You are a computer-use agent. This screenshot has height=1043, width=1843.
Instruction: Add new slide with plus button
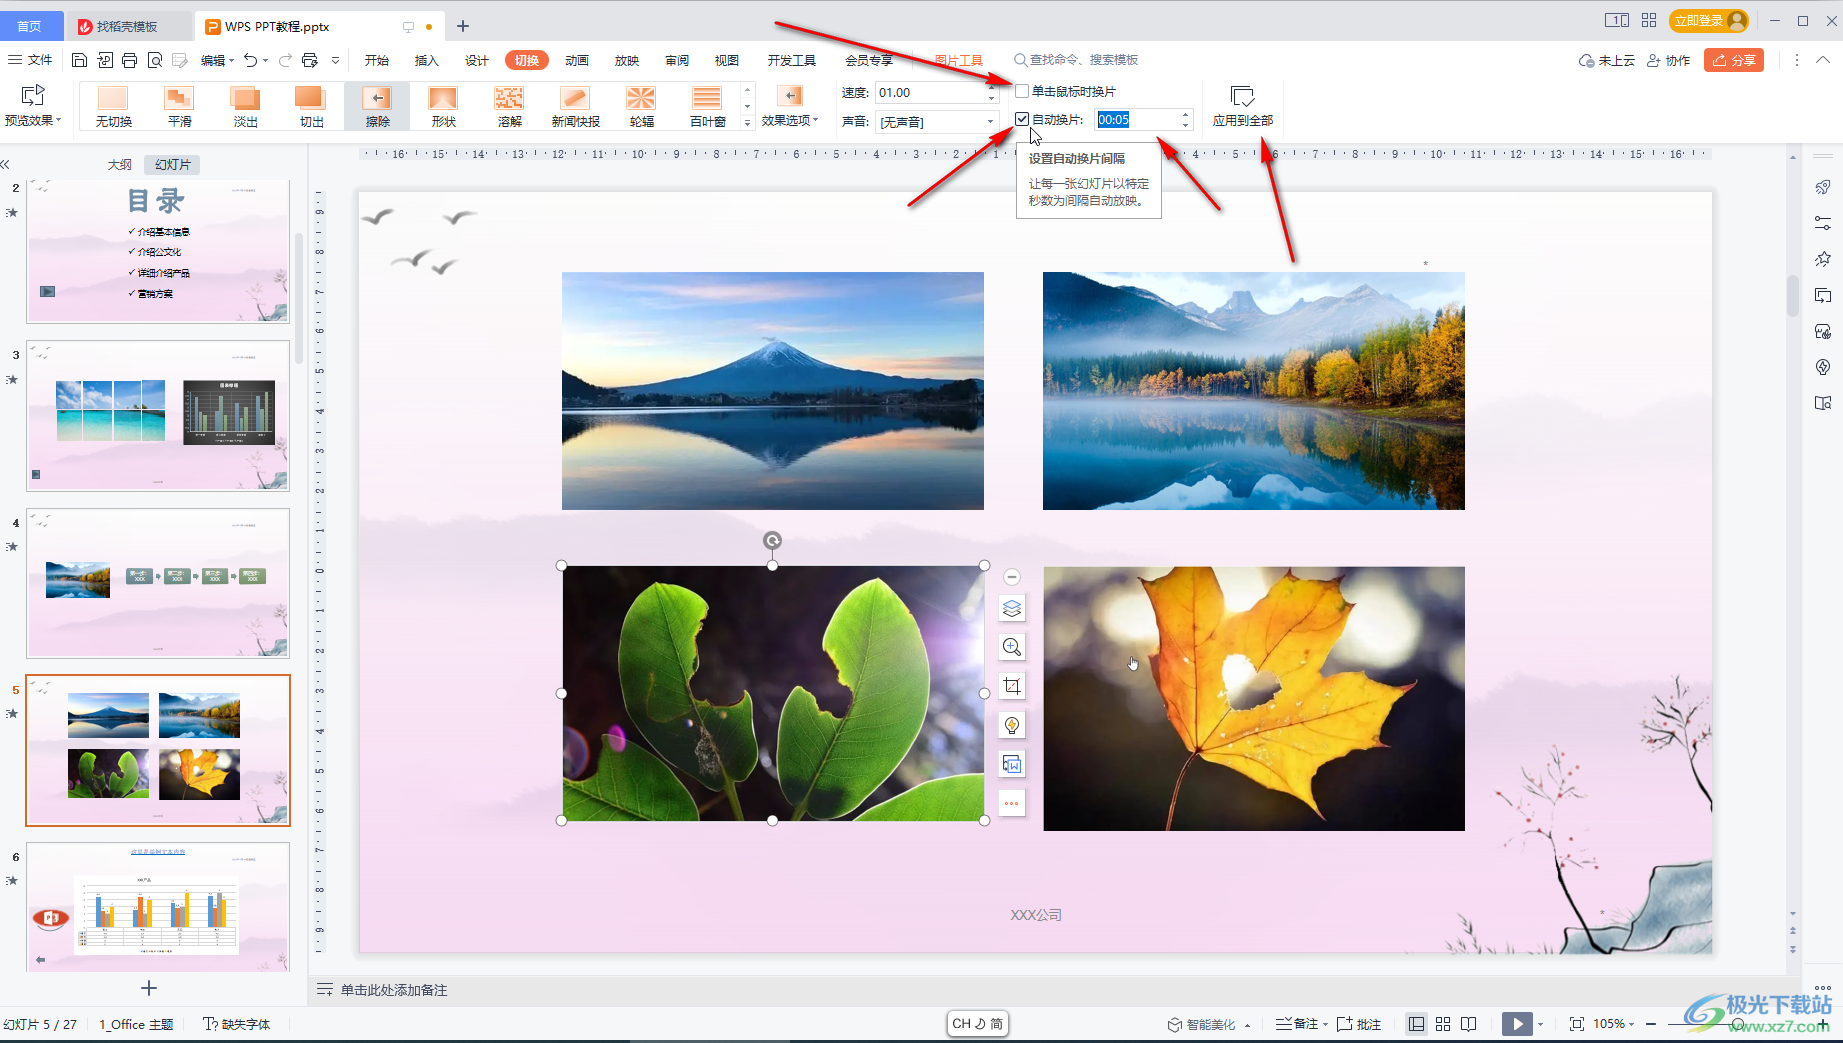[149, 988]
